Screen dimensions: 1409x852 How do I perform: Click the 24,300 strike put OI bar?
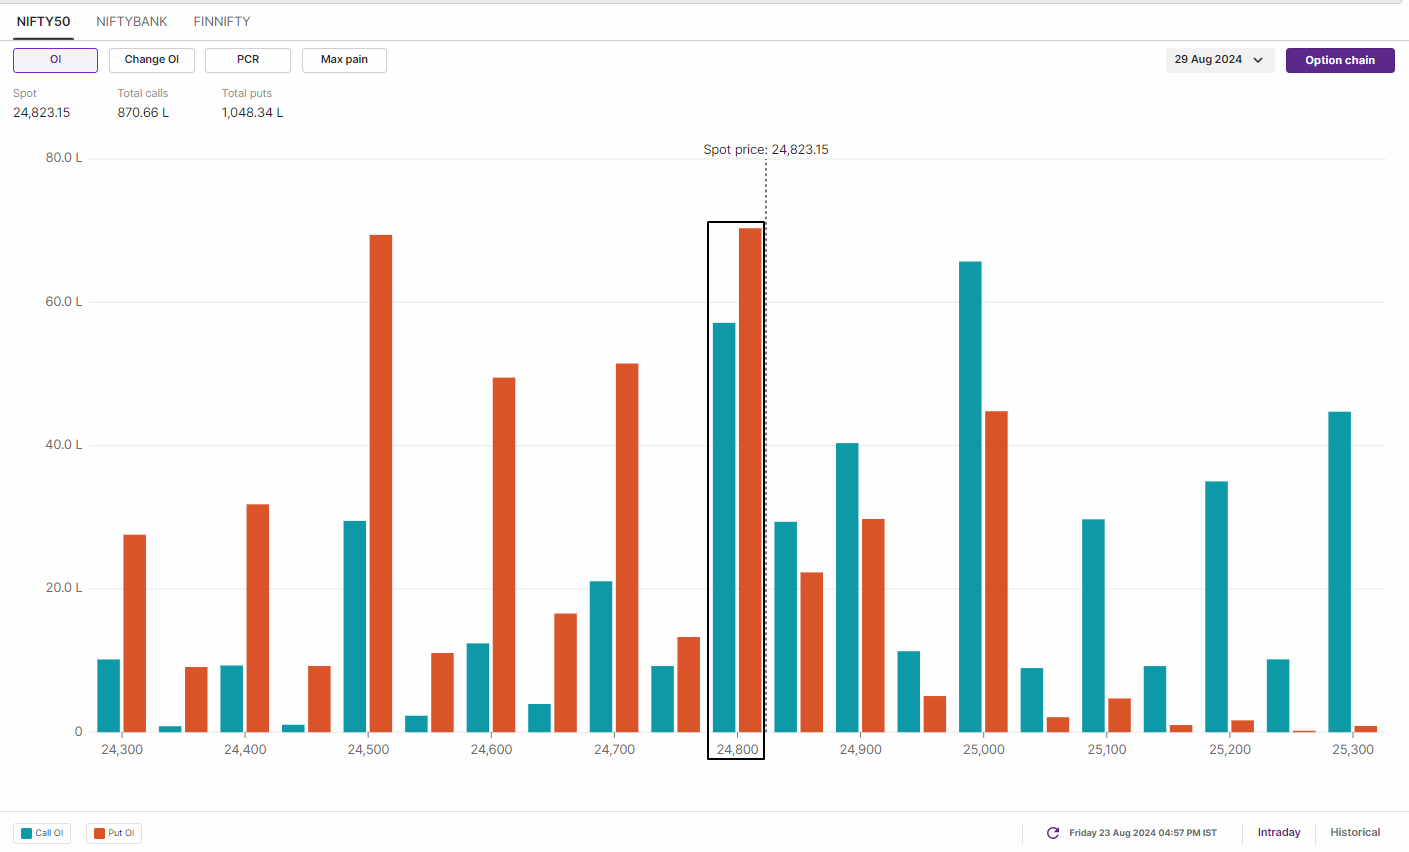point(135,633)
